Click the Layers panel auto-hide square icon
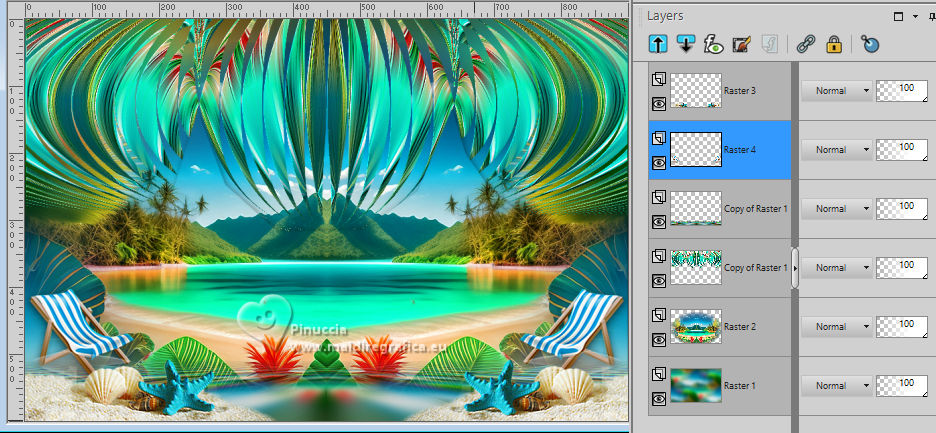 click(898, 17)
